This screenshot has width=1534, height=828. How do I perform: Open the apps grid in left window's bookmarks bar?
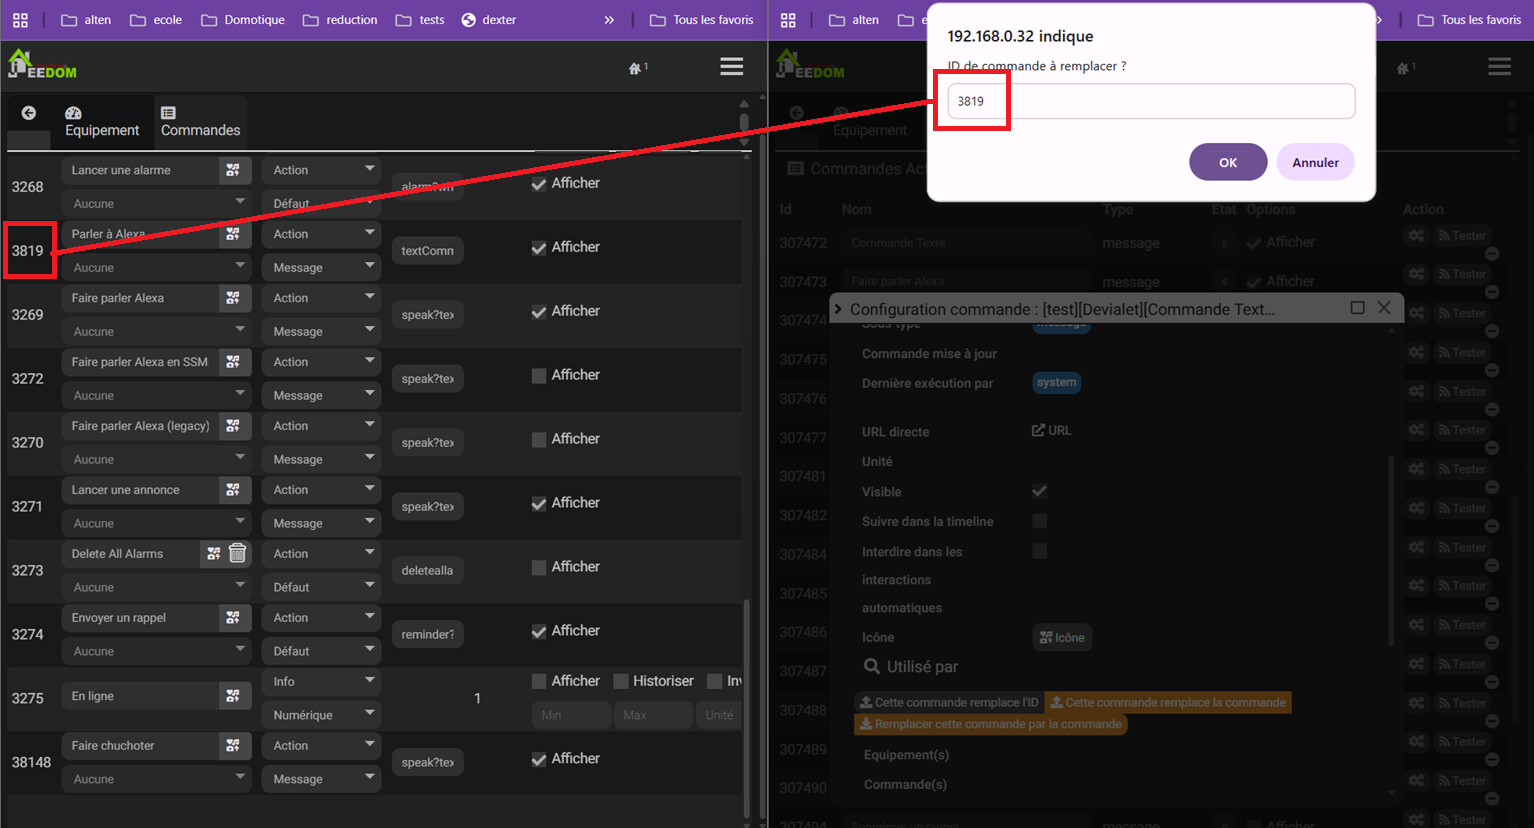pyautogui.click(x=20, y=20)
